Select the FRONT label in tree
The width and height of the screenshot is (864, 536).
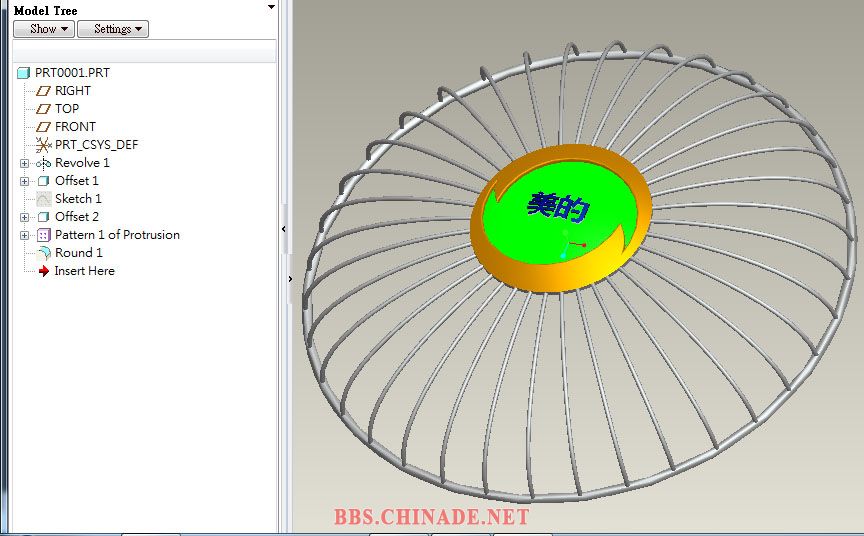click(x=75, y=127)
